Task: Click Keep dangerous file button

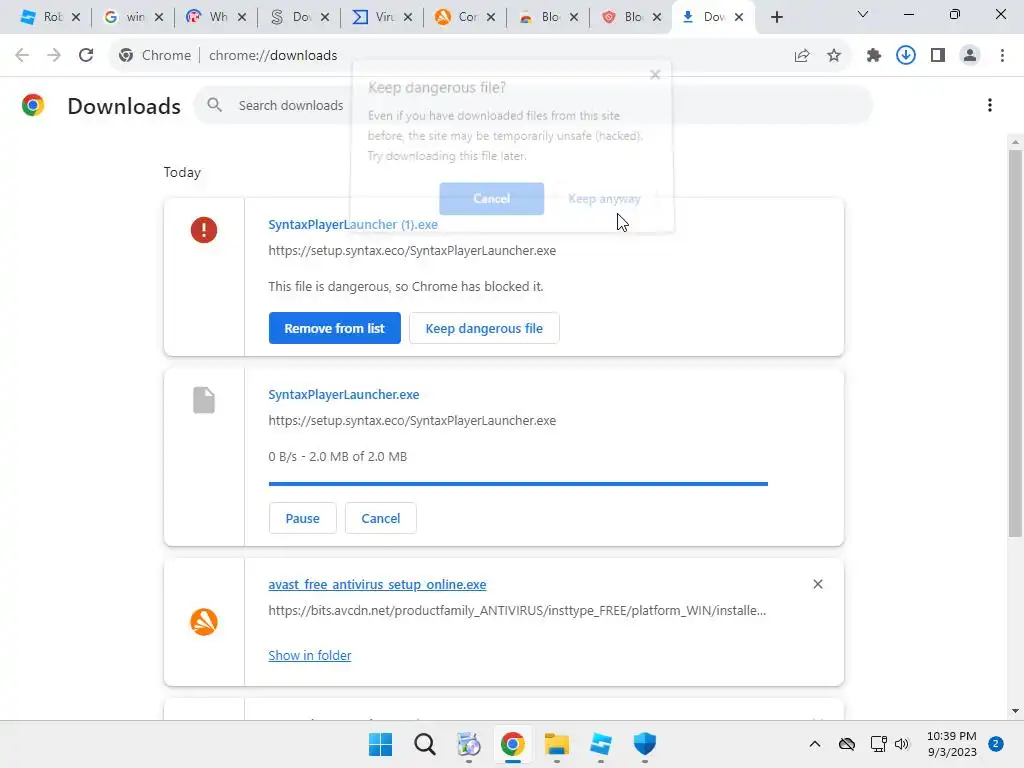Action: point(484,328)
